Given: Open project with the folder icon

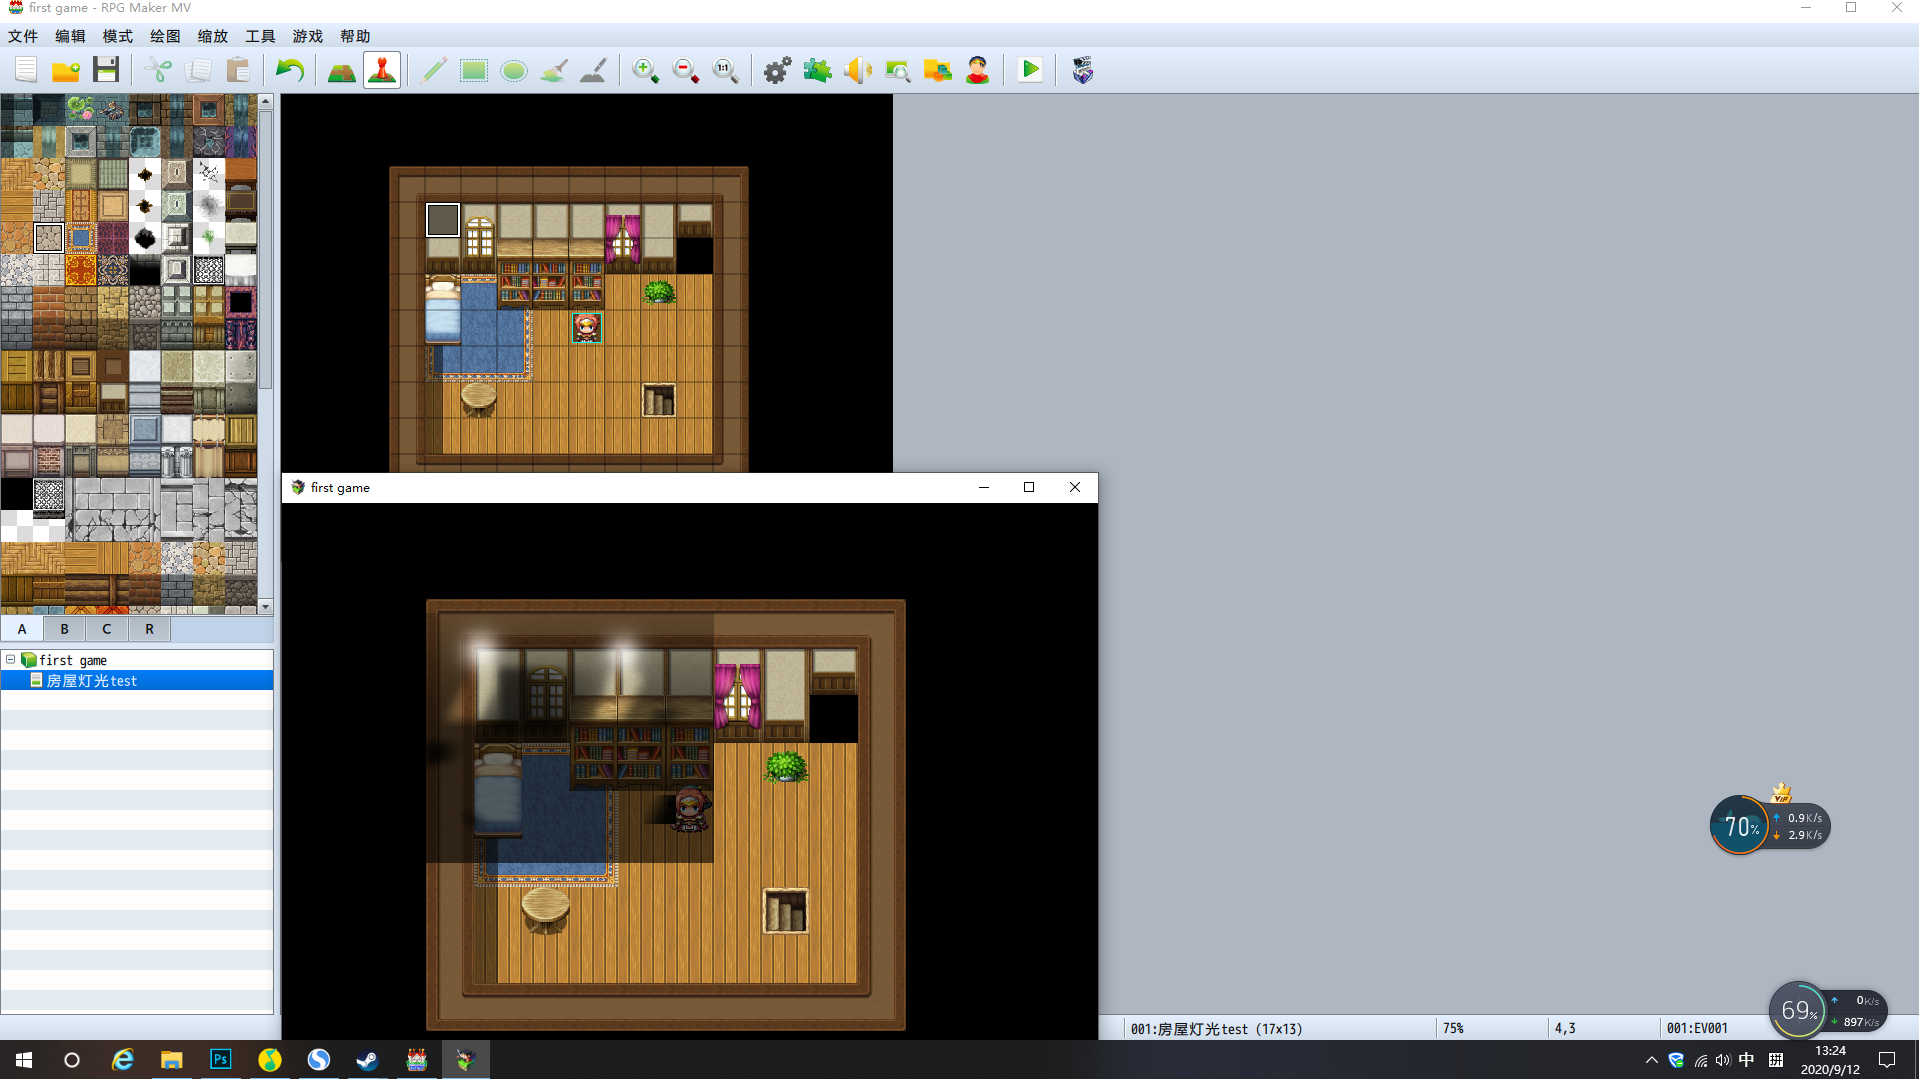Looking at the screenshot, I should point(66,70).
